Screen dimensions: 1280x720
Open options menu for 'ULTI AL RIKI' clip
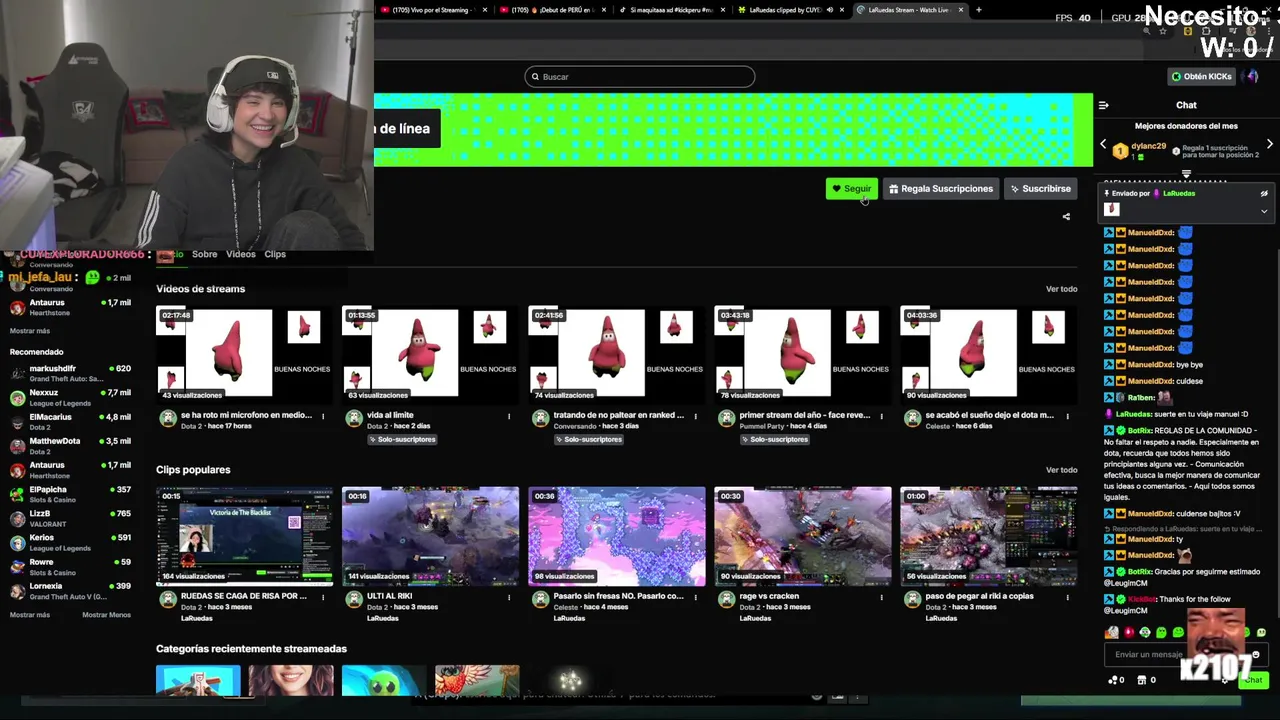point(509,597)
